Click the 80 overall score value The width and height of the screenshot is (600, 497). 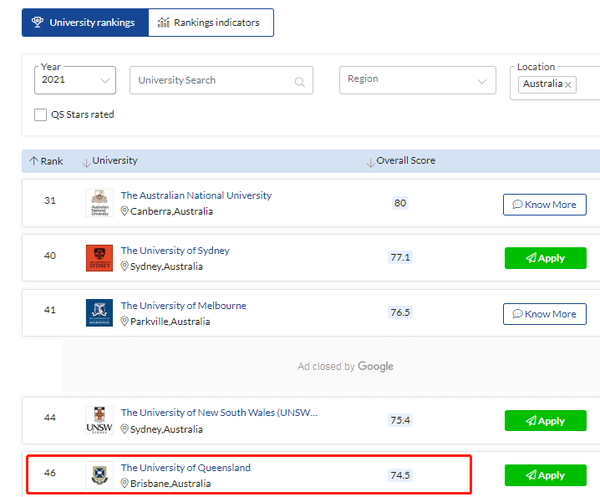click(x=400, y=203)
